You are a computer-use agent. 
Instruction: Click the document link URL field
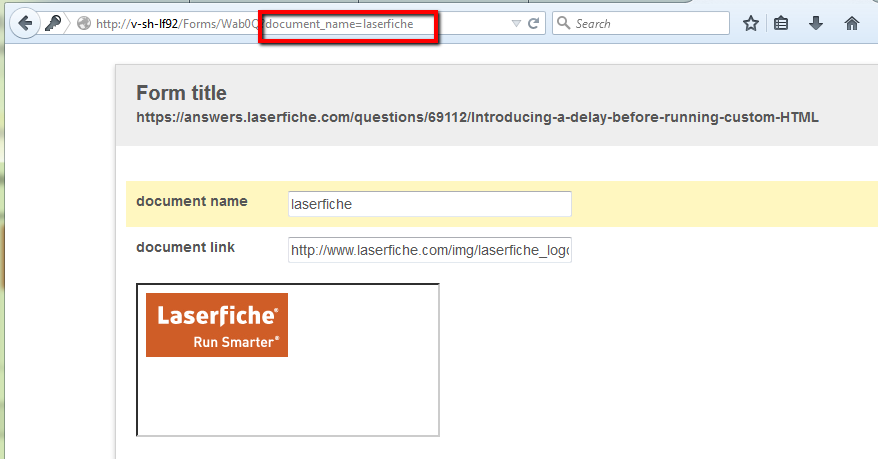coord(429,250)
